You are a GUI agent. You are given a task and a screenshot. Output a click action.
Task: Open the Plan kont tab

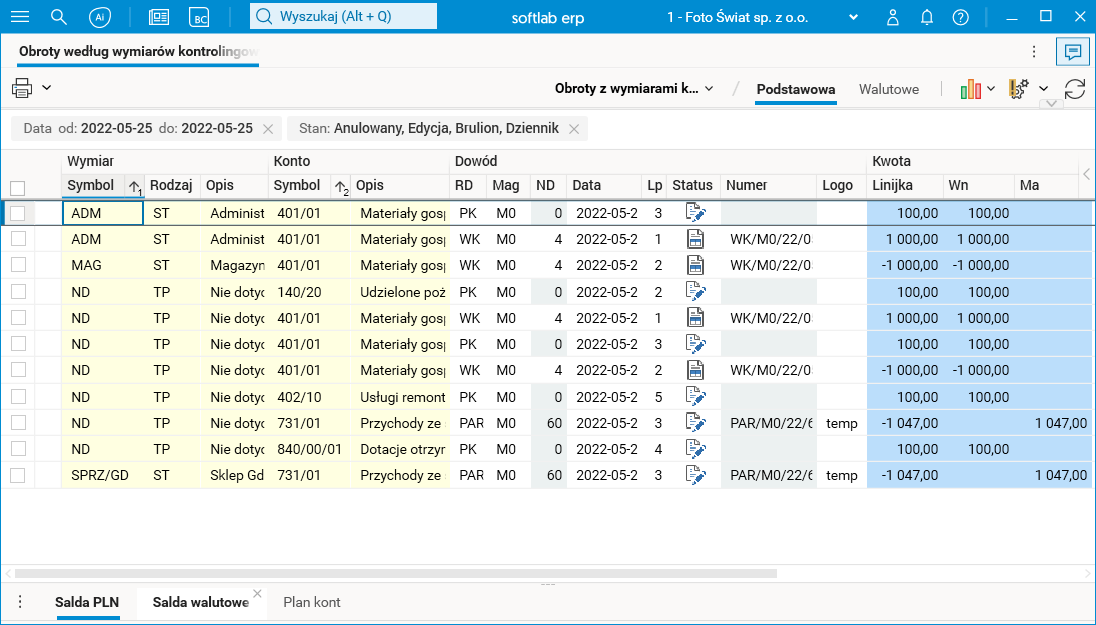pos(312,602)
